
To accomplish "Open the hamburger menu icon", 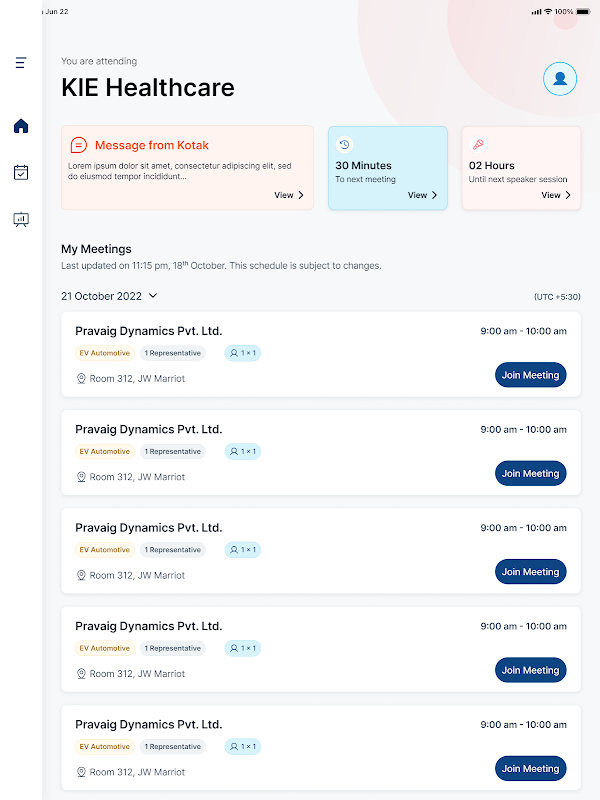I will click(21, 63).
